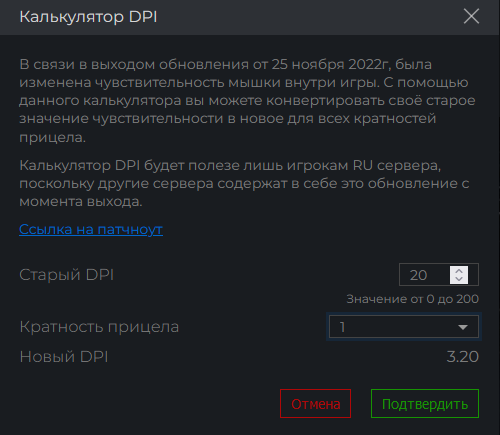The height and width of the screenshot is (435, 500).
Task: Open the Кратность прицела combo box showing 1
Action: point(404,327)
